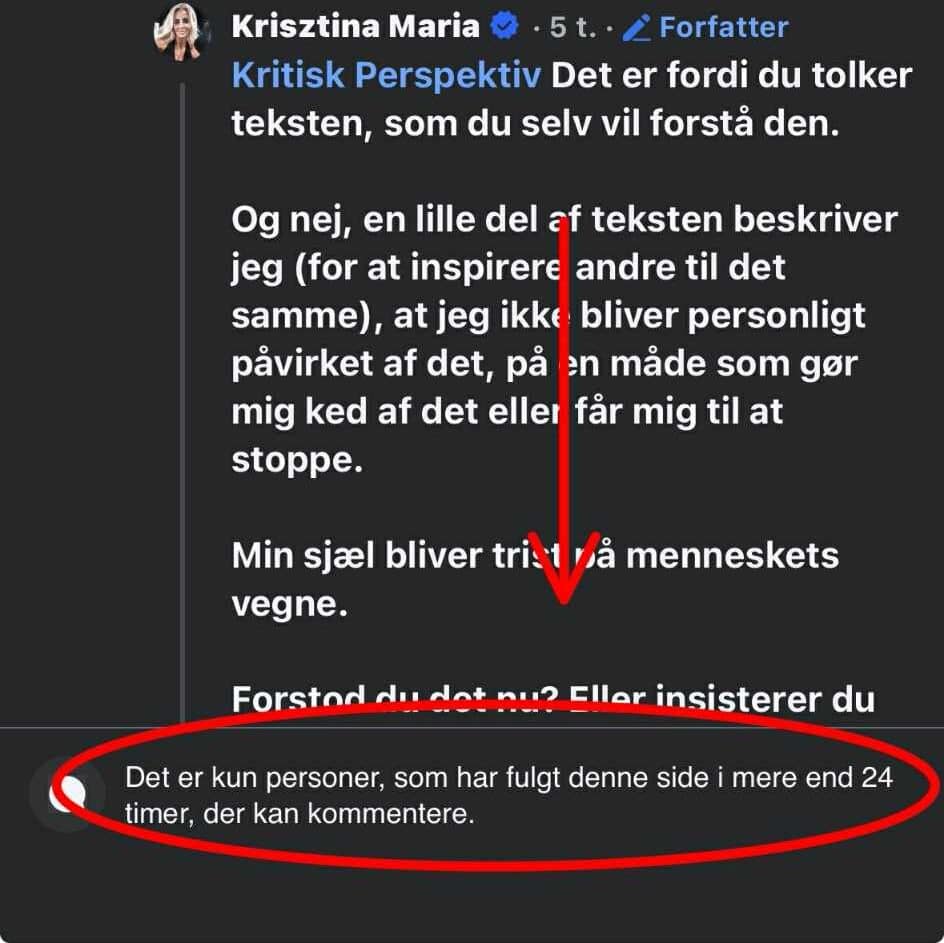Open Krisztina Maria's profile picture

(x=181, y=31)
